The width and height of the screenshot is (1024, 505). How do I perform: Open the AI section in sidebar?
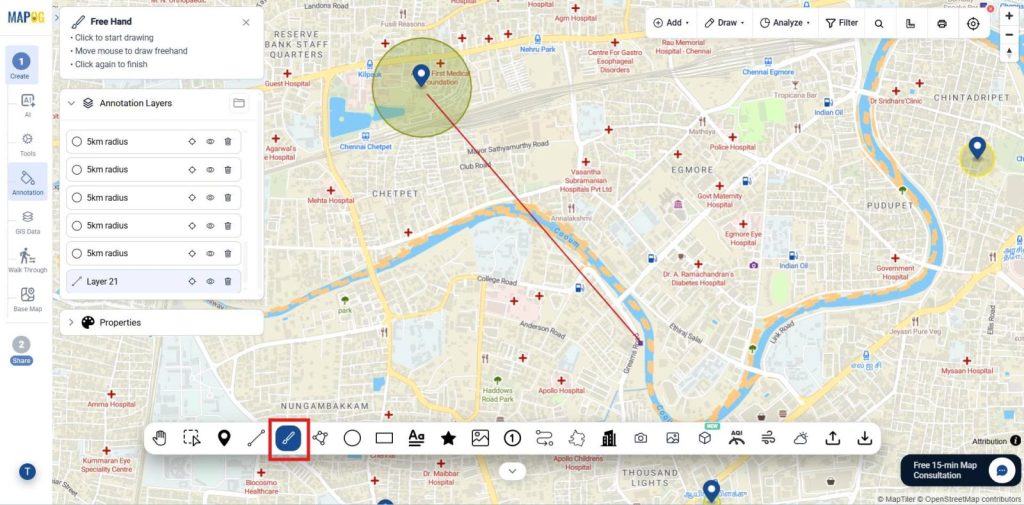[x=27, y=105]
